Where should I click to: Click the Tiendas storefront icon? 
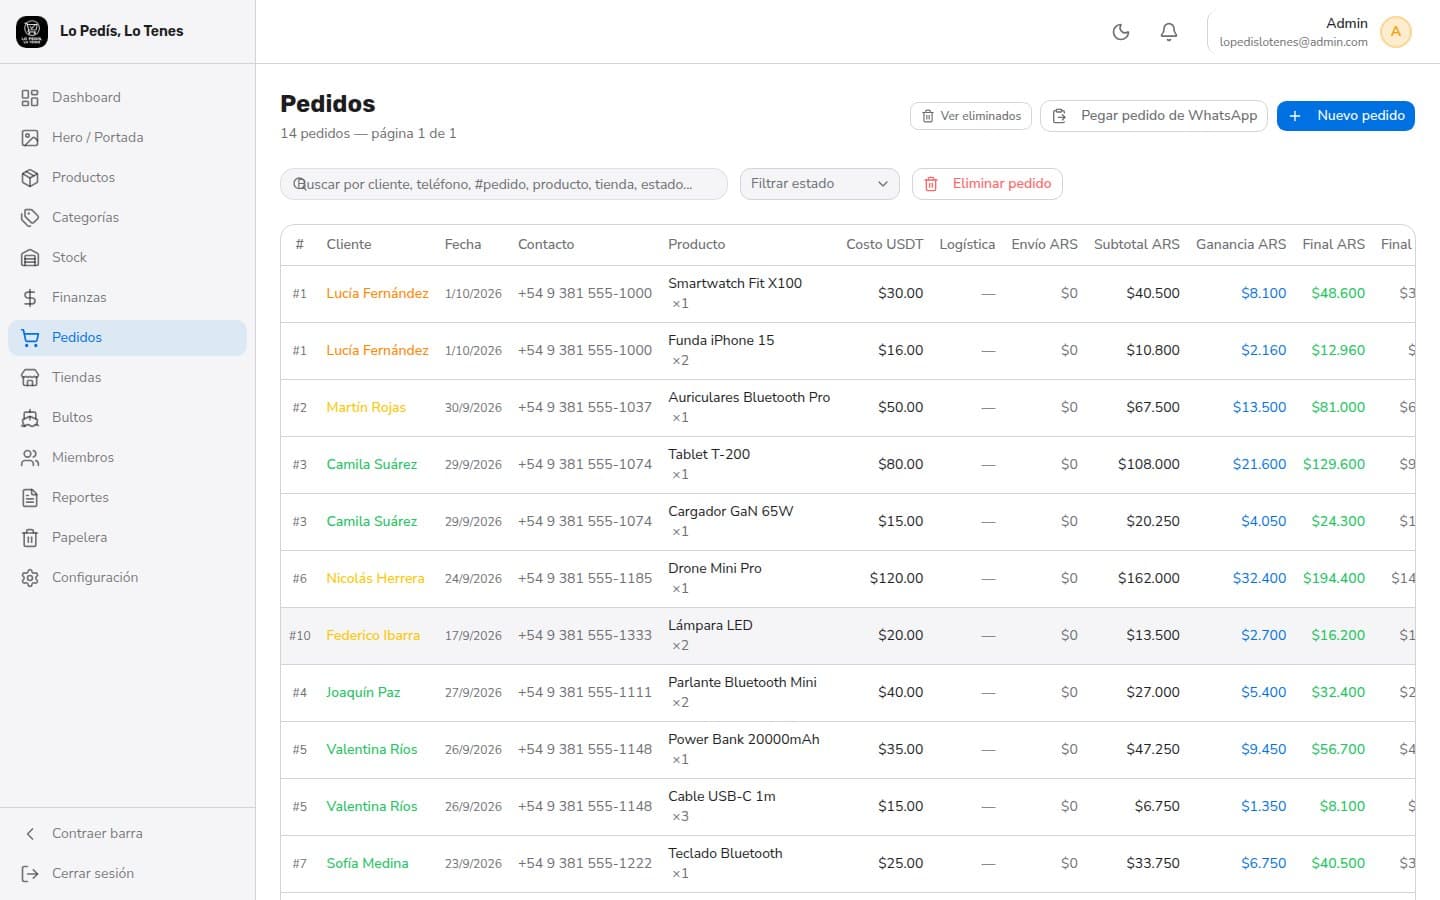(30, 377)
